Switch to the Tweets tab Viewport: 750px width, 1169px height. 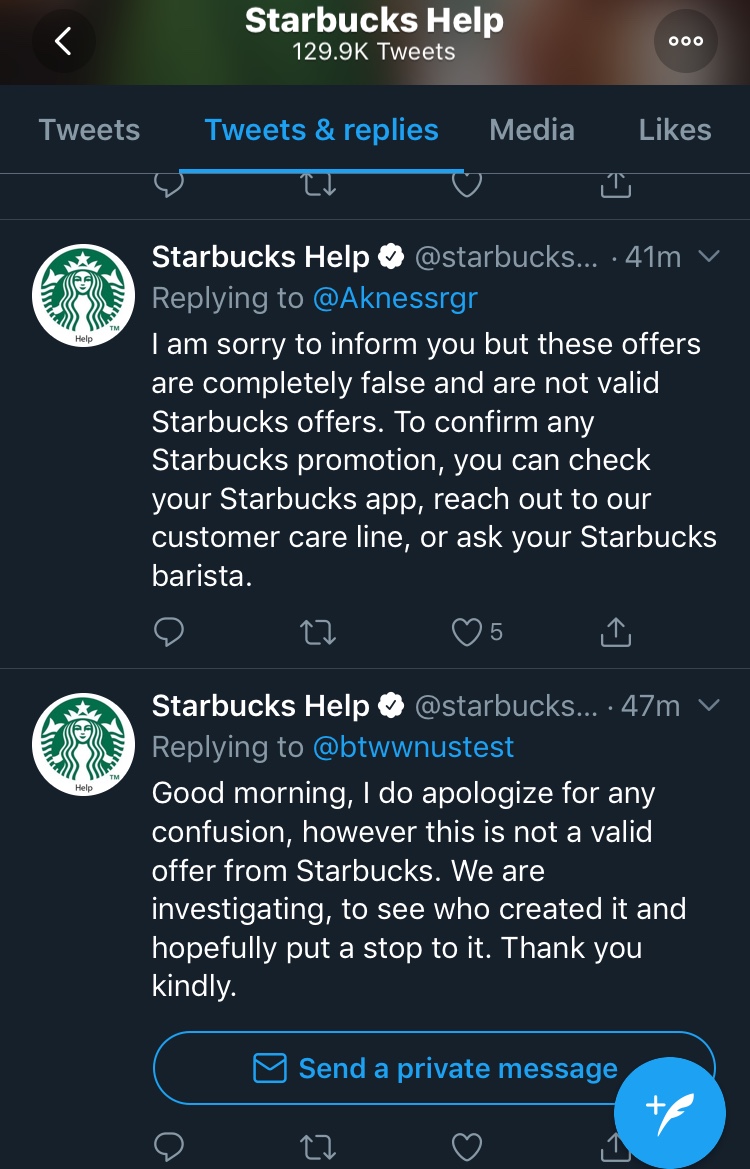tap(89, 130)
